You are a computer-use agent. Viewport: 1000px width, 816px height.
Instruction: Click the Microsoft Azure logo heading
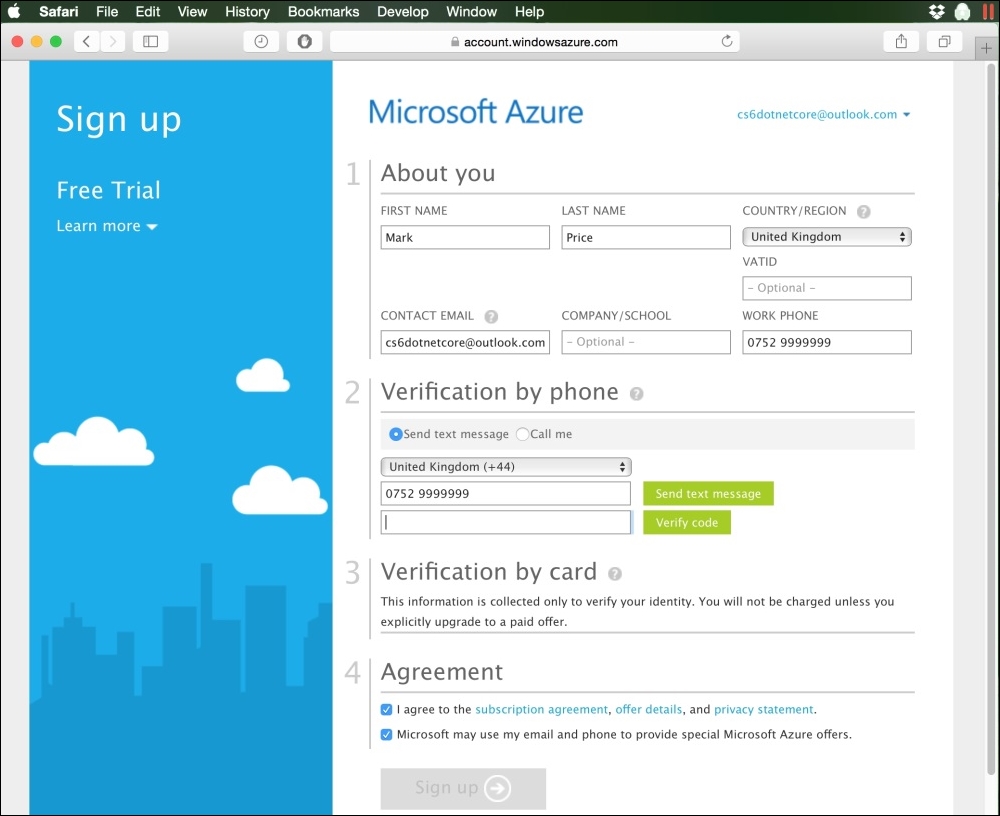(x=476, y=112)
